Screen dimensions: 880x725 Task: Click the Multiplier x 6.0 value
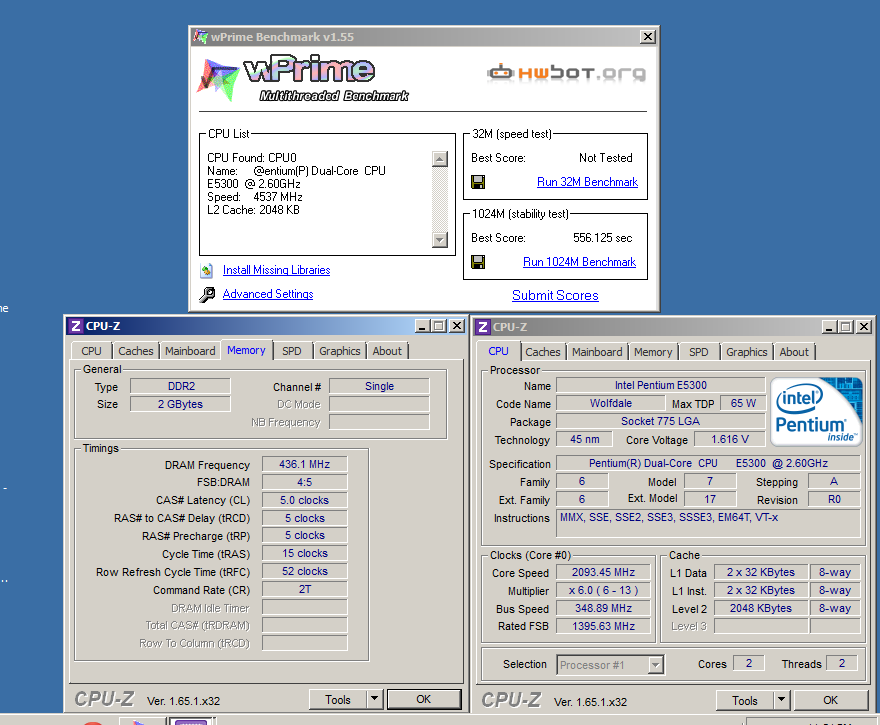(603, 591)
